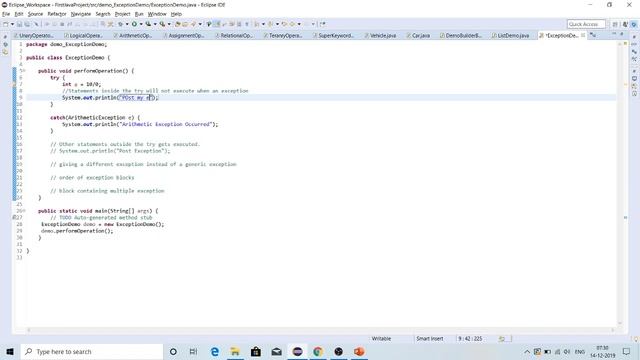Image resolution: width=640 pixels, height=360 pixels.
Task: Click the Open Perspective icon
Action: pyautogui.click(x=615, y=24)
